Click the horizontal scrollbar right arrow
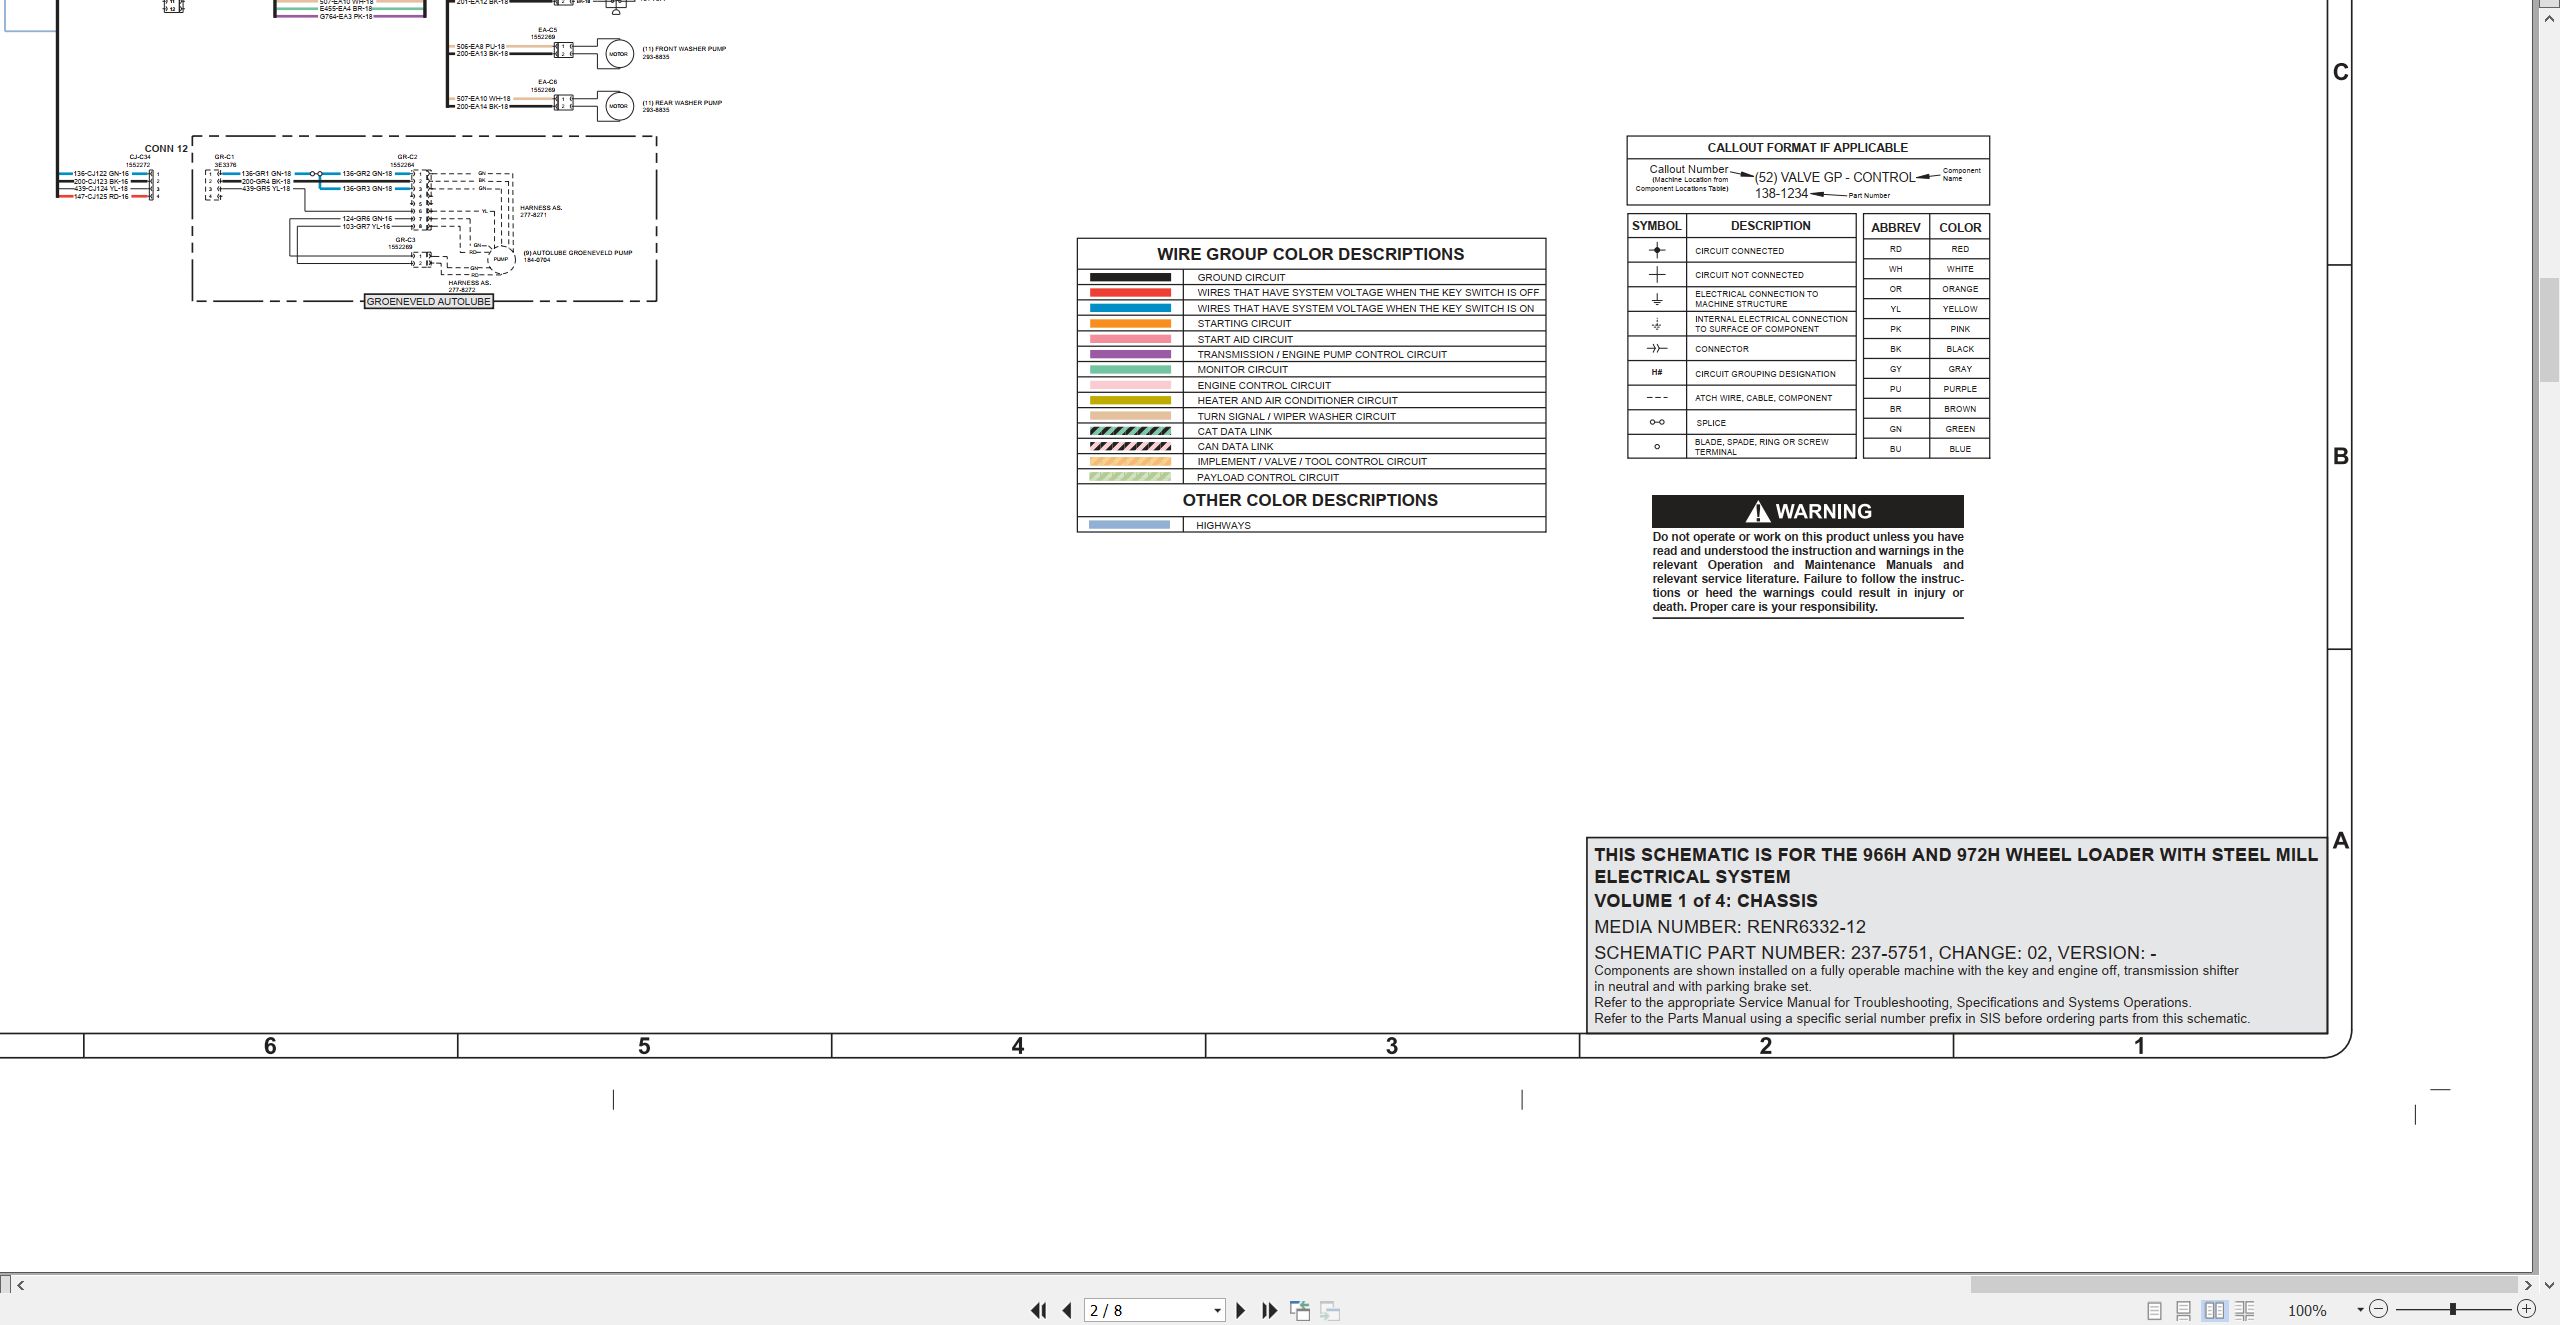The height and width of the screenshot is (1325, 2560). [2528, 1285]
